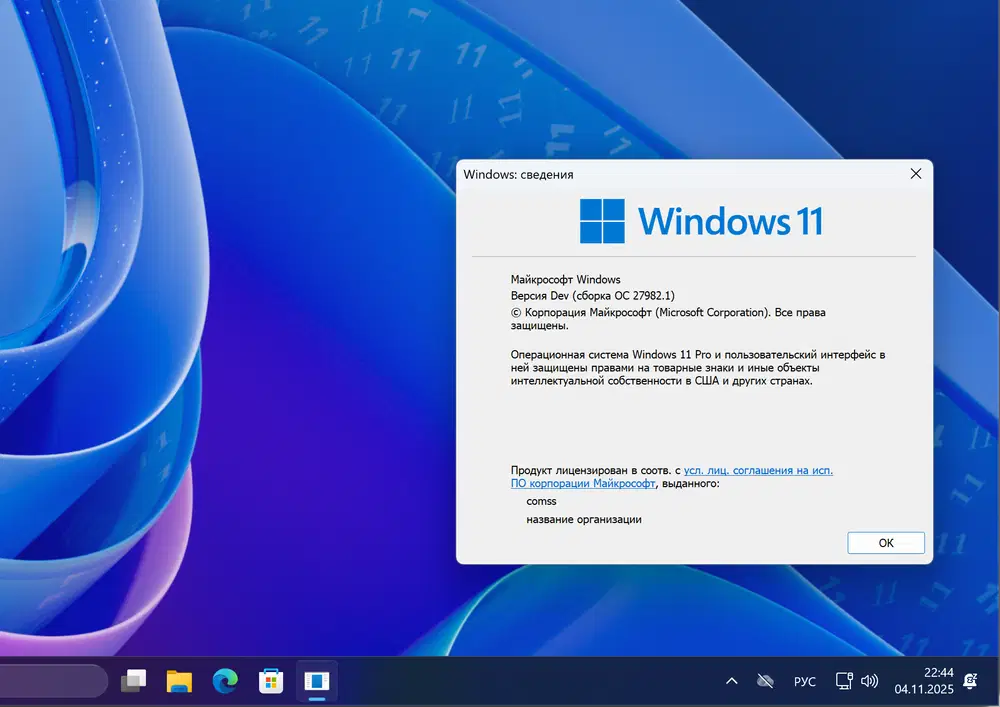Screen dimensions: 1000x707
Task: Click the Windows сведения dialog title bar
Action: pyautogui.click(x=650, y=173)
